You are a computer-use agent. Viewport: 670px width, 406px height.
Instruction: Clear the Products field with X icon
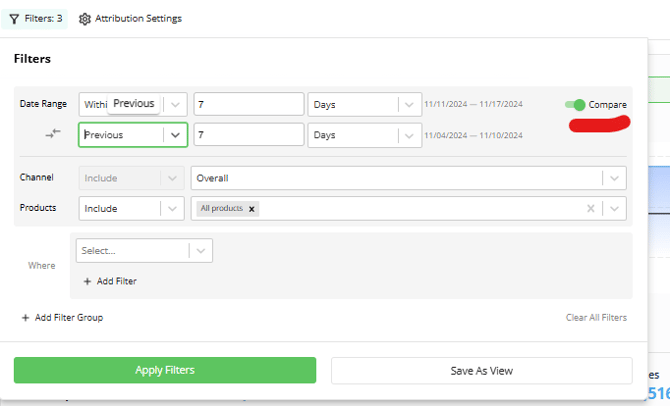click(591, 208)
